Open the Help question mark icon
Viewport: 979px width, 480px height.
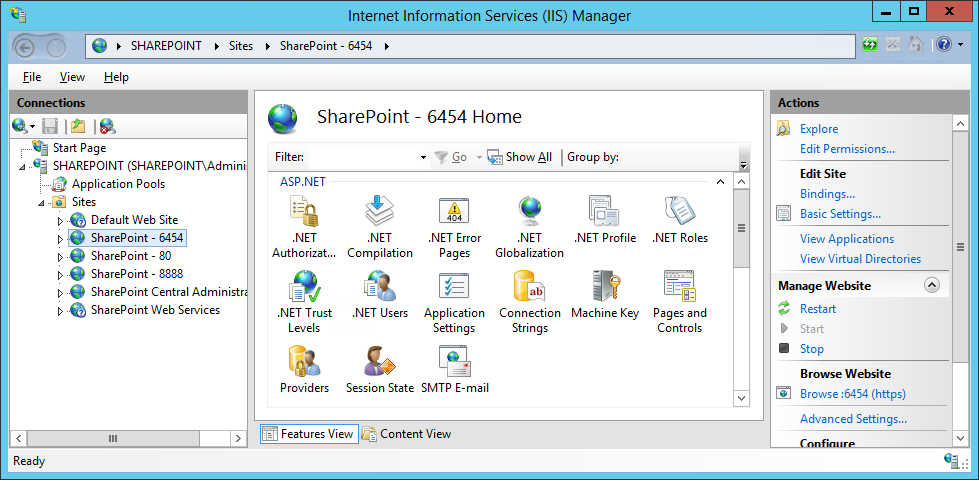[943, 44]
